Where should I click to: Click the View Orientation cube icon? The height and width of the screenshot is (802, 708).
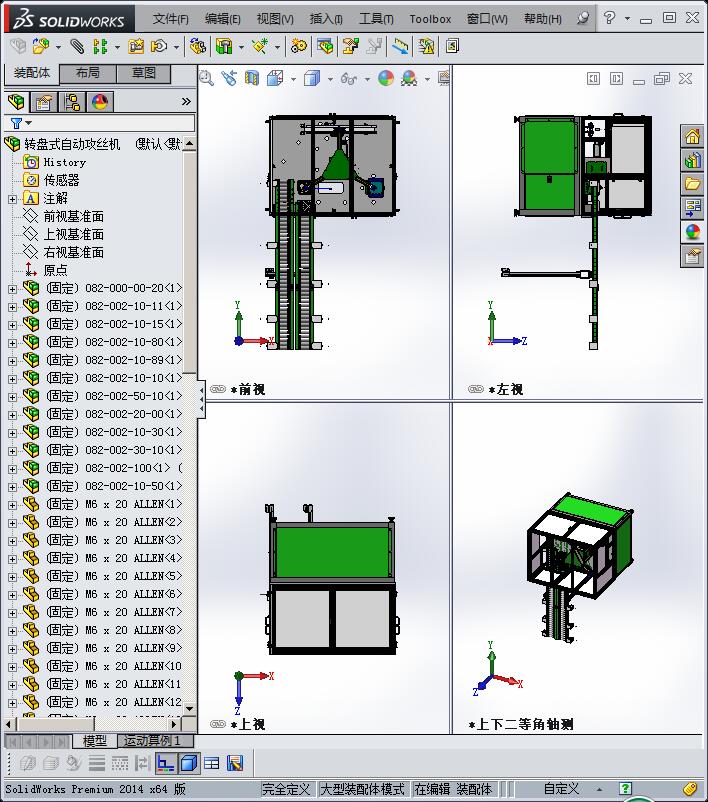(275, 78)
